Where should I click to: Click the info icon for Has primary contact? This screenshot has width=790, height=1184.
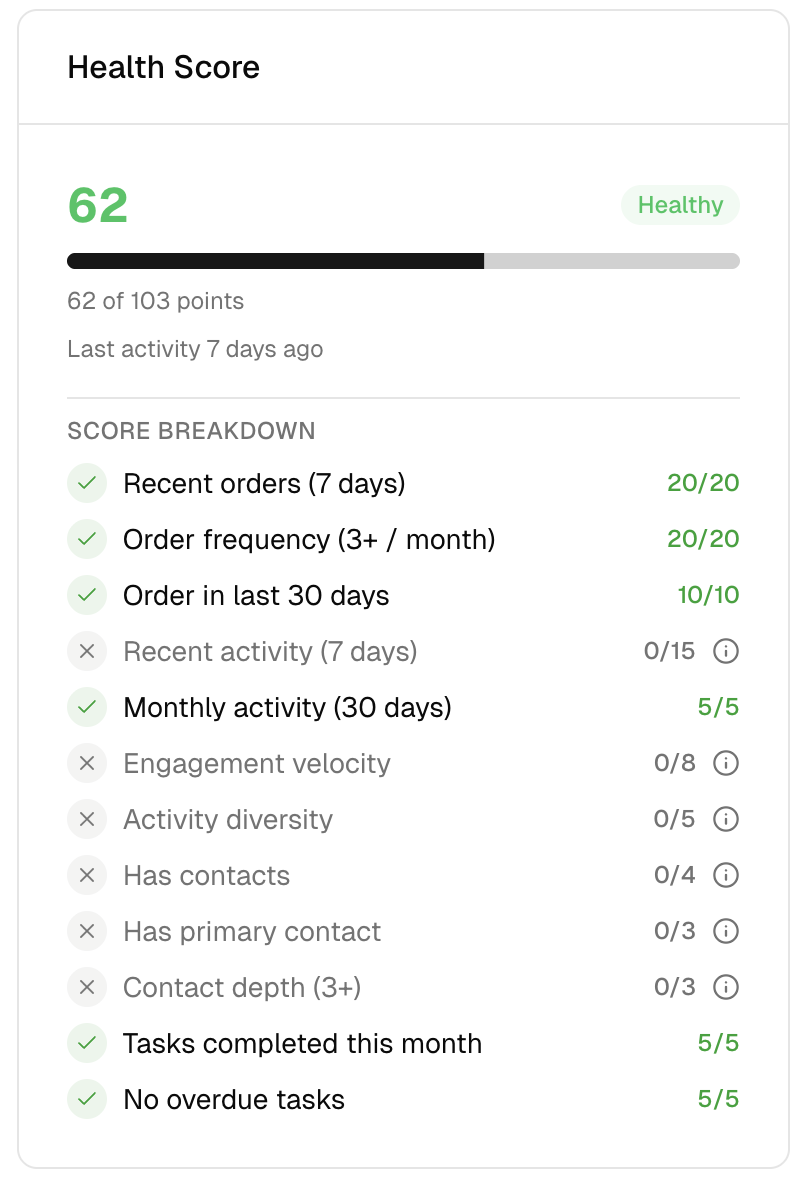pos(727,931)
